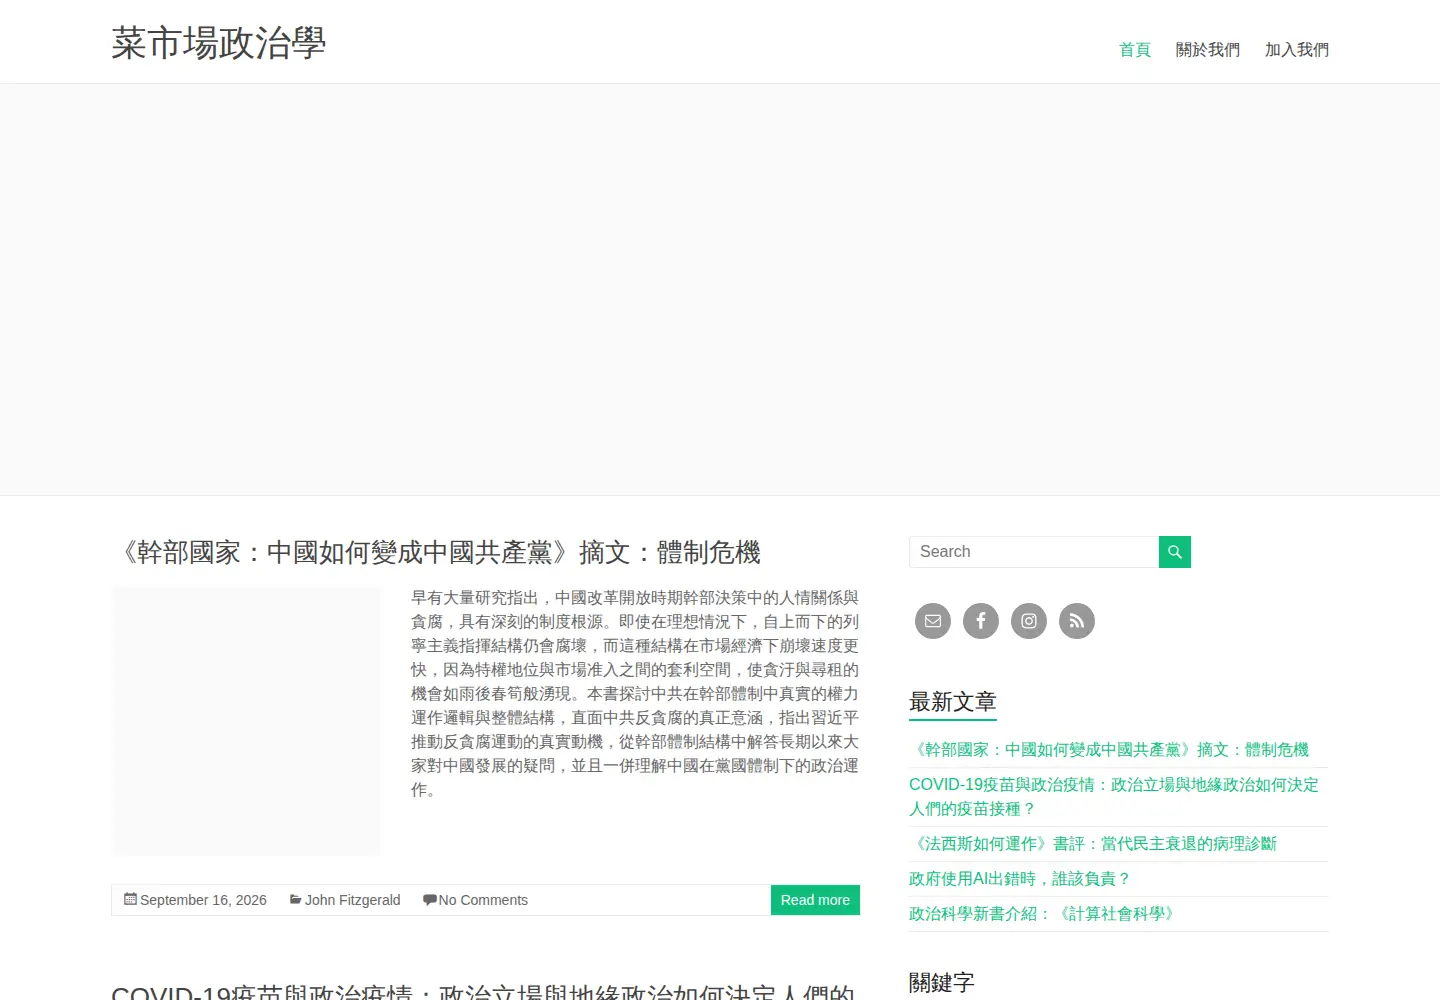This screenshot has height=1000, width=1440.
Task: Open author John Fitzgerald link
Action: coord(353,900)
